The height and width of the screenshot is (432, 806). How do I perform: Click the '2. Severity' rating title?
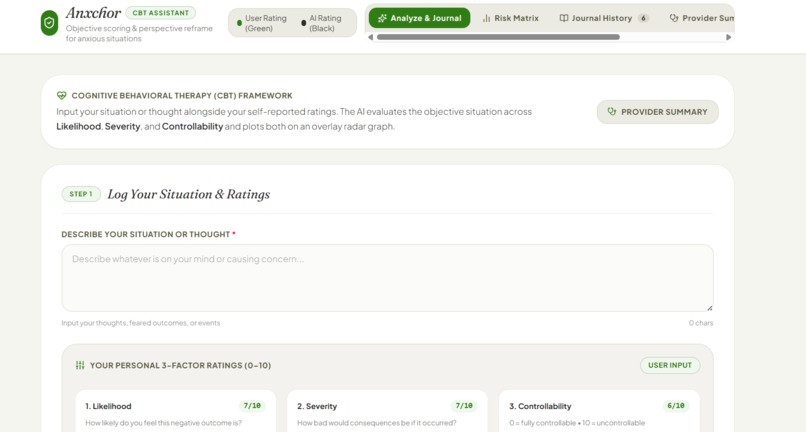[x=317, y=406]
